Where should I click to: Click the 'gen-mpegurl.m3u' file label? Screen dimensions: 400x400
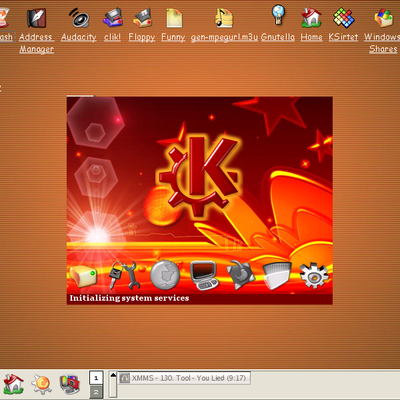[224, 37]
